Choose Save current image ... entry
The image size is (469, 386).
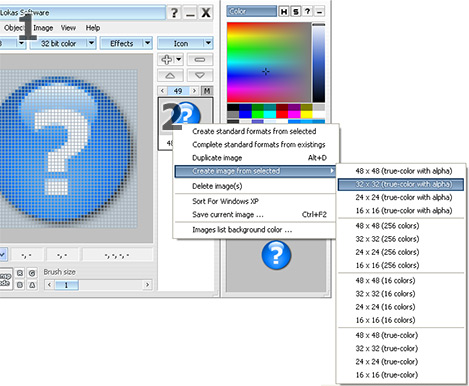[254, 214]
